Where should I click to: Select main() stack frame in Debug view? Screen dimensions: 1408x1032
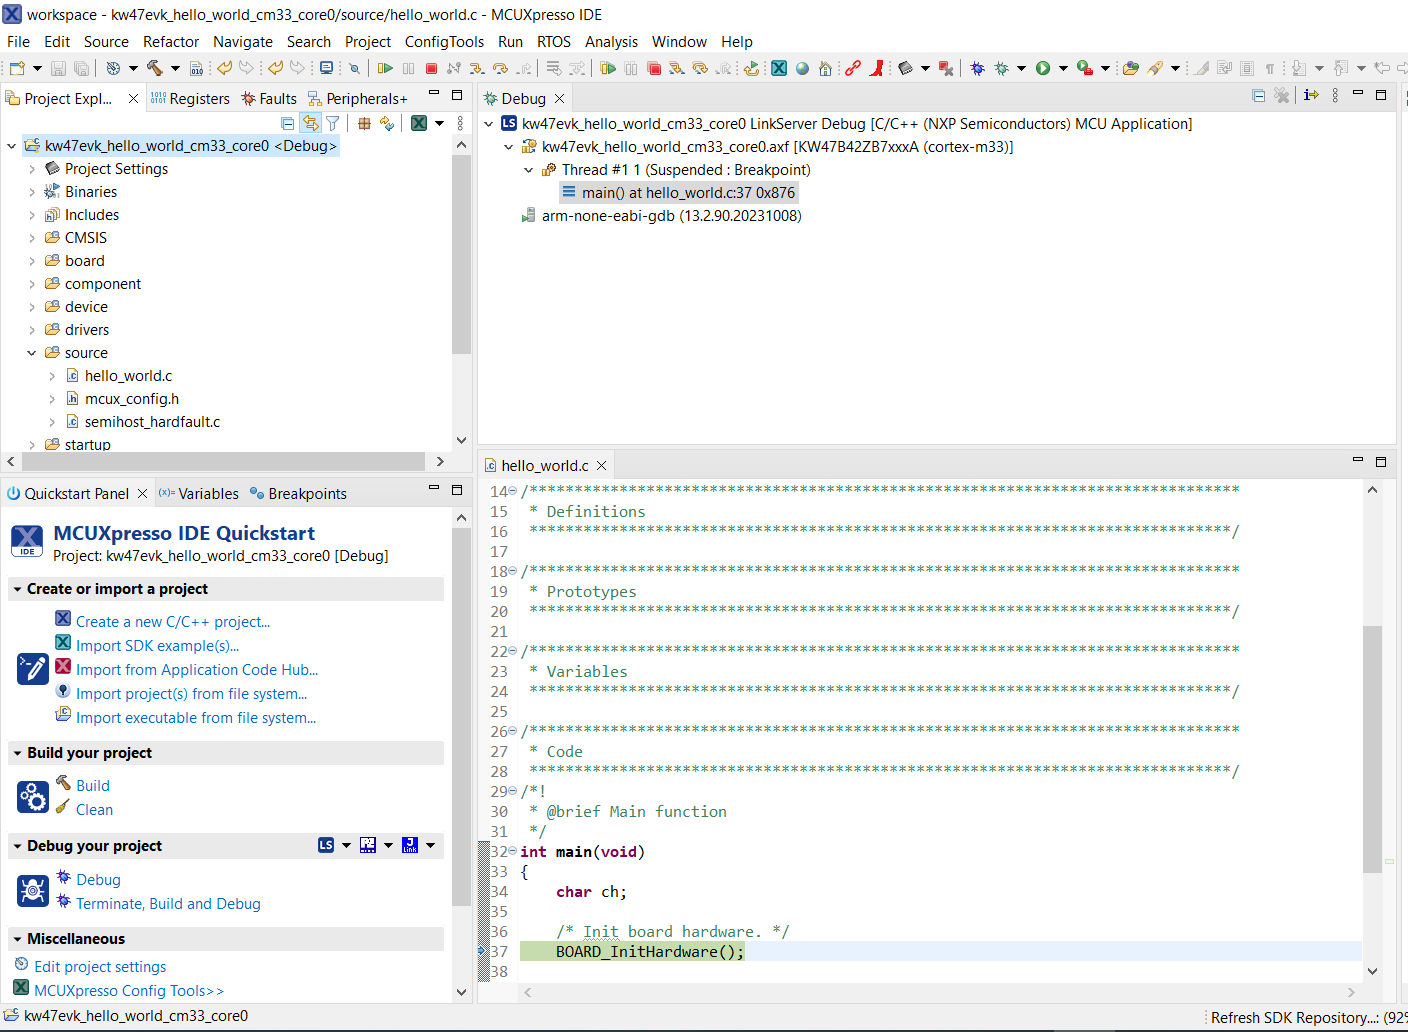[688, 193]
